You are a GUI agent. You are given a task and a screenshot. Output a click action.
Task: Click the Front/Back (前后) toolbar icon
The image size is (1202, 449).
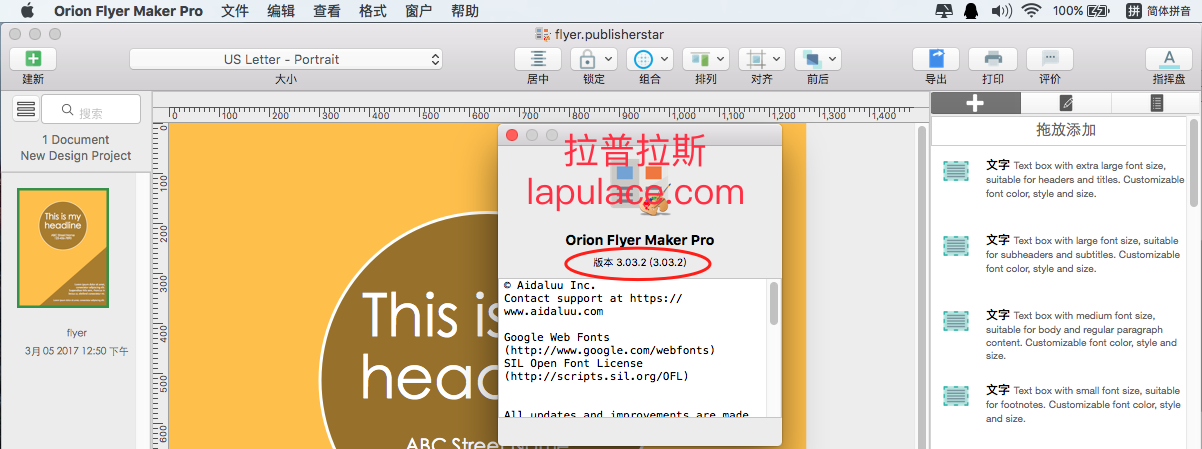[x=812, y=59]
